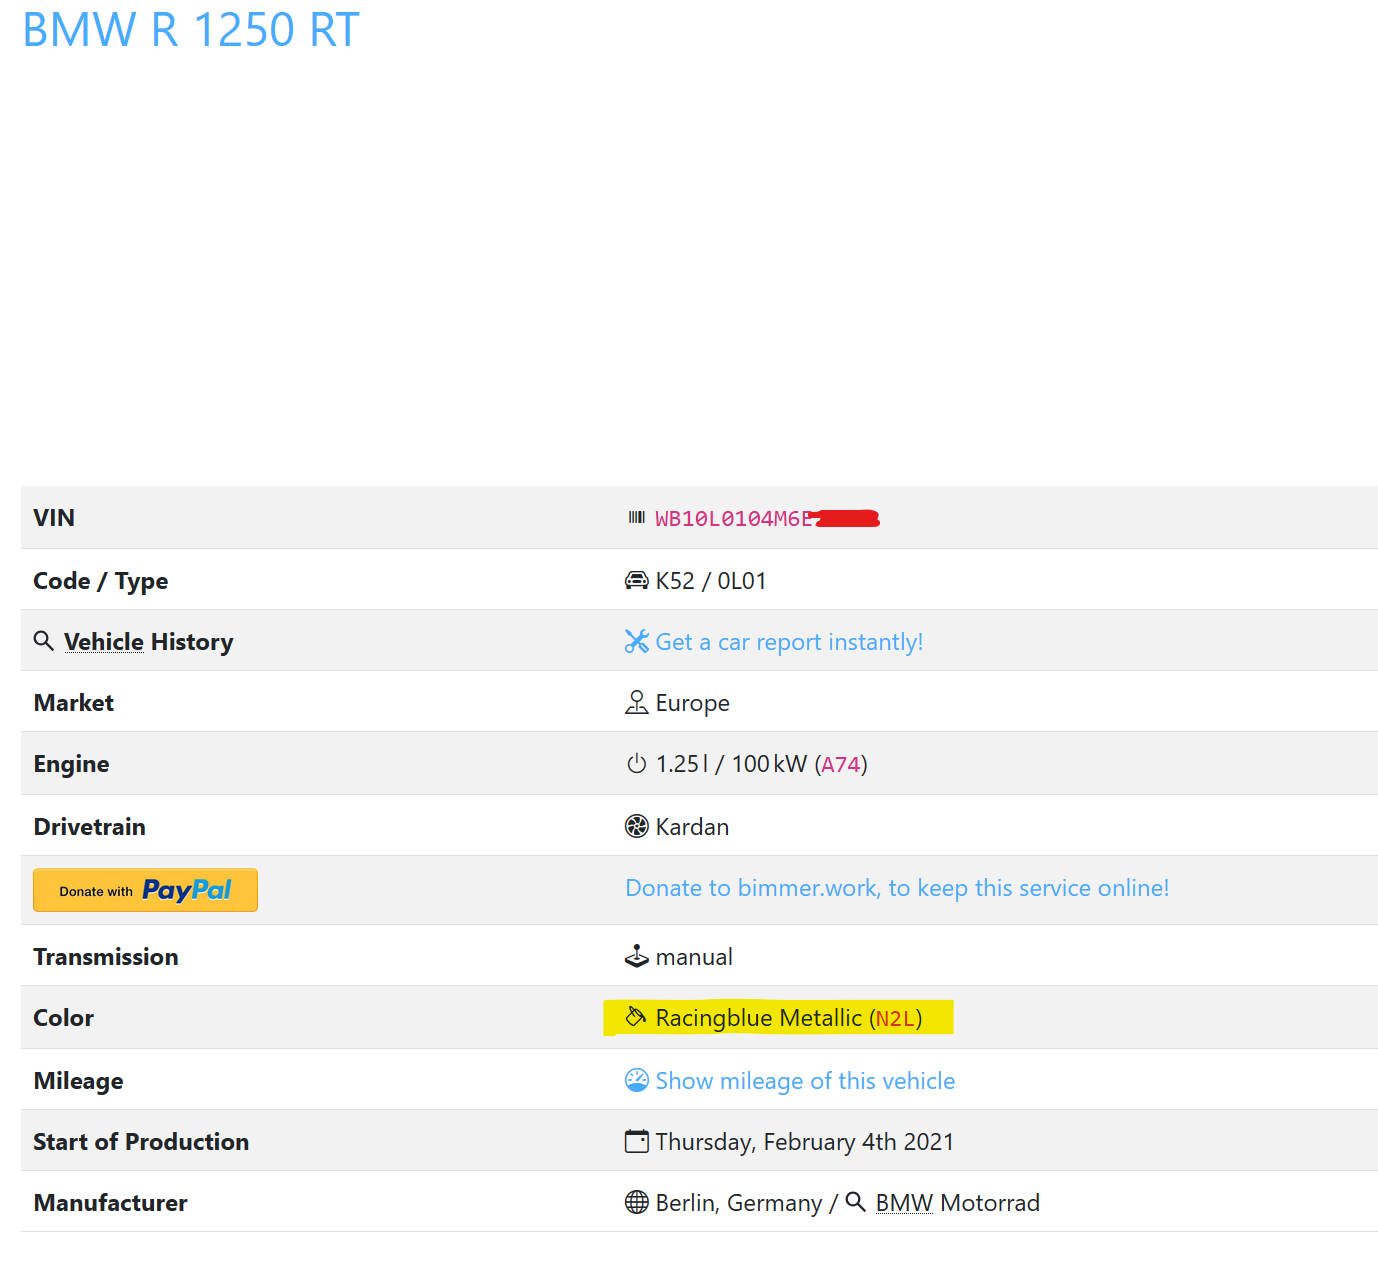Image resolution: width=1378 pixels, height=1264 pixels.
Task: Click the wheel icon beside Kardan
Action: click(x=636, y=826)
